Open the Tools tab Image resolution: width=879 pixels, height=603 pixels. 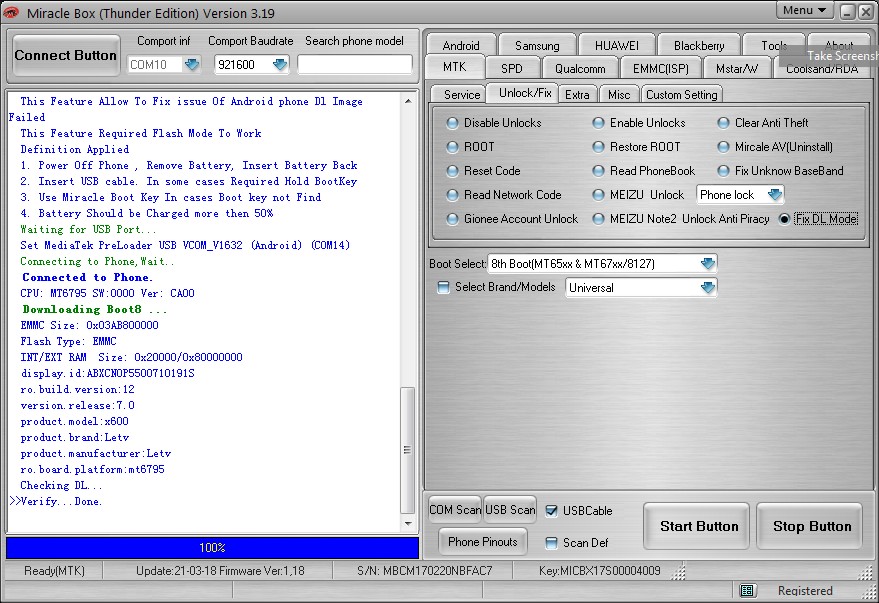coord(774,45)
